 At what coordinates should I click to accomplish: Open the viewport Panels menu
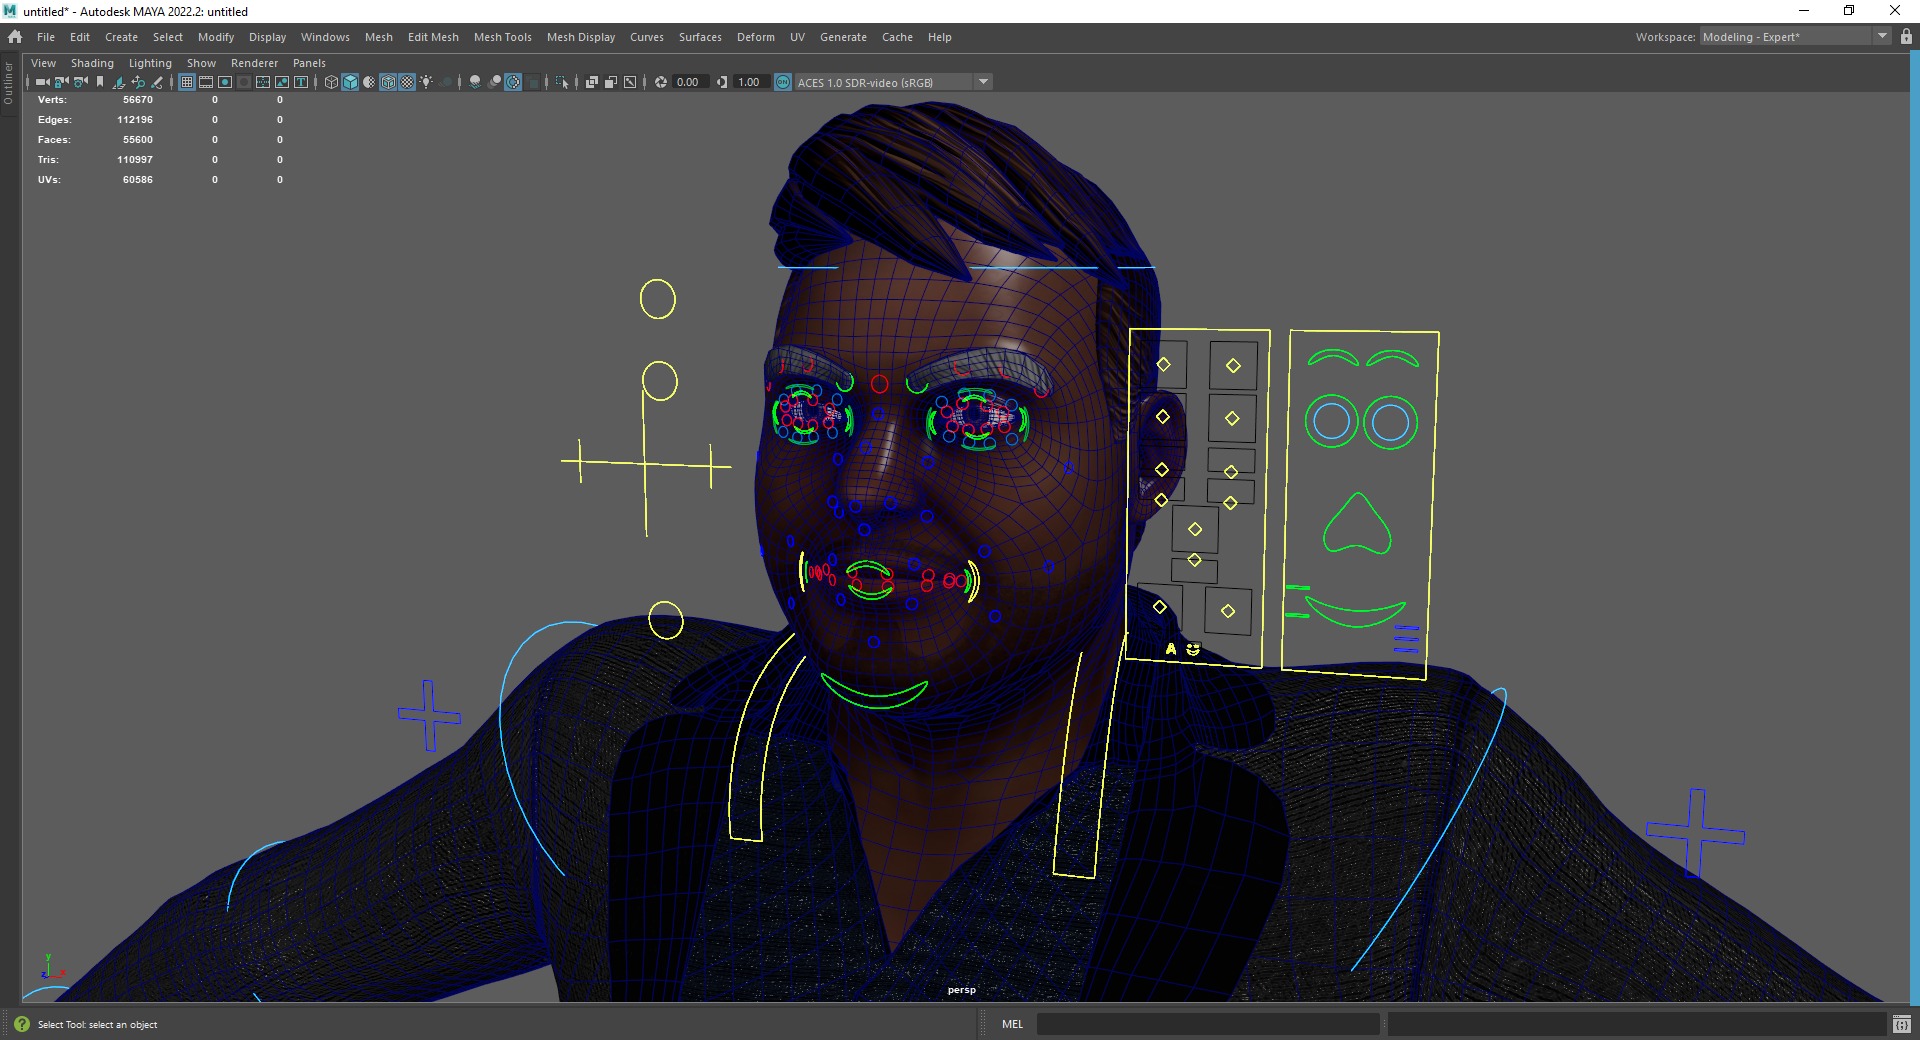coord(309,63)
